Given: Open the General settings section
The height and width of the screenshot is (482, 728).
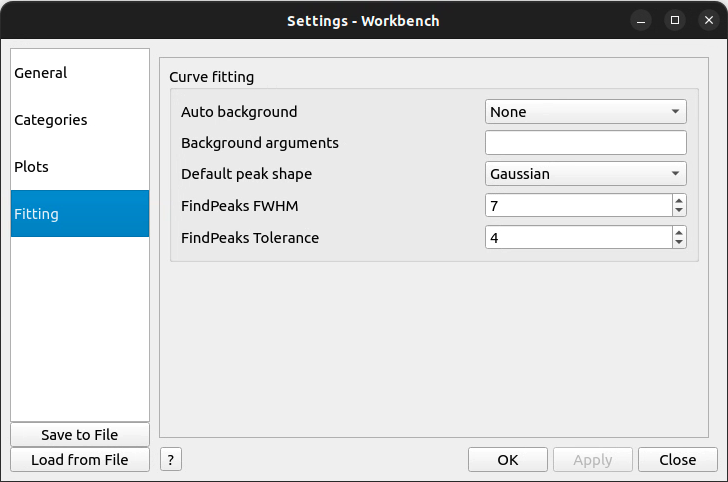Looking at the screenshot, I should [41, 73].
